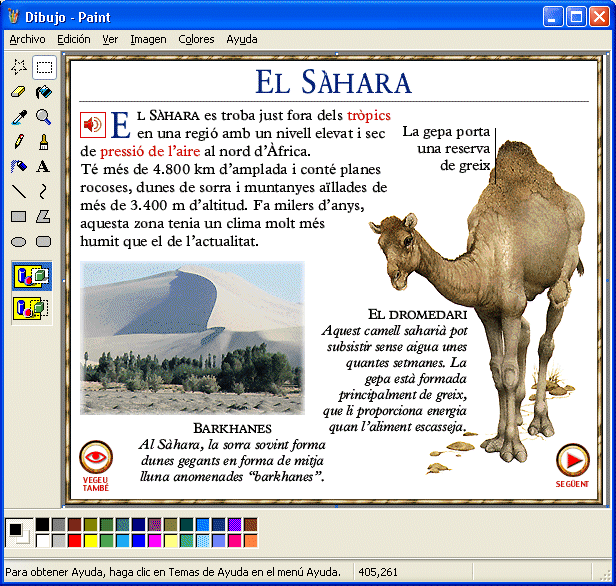Click the foreground/background color indicator box
The width and height of the screenshot is (616, 586).
coord(19,533)
